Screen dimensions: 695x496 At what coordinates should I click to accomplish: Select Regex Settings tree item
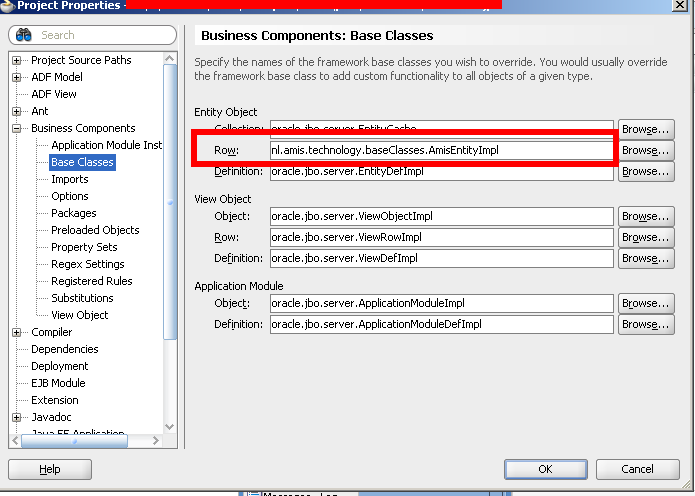tap(88, 264)
